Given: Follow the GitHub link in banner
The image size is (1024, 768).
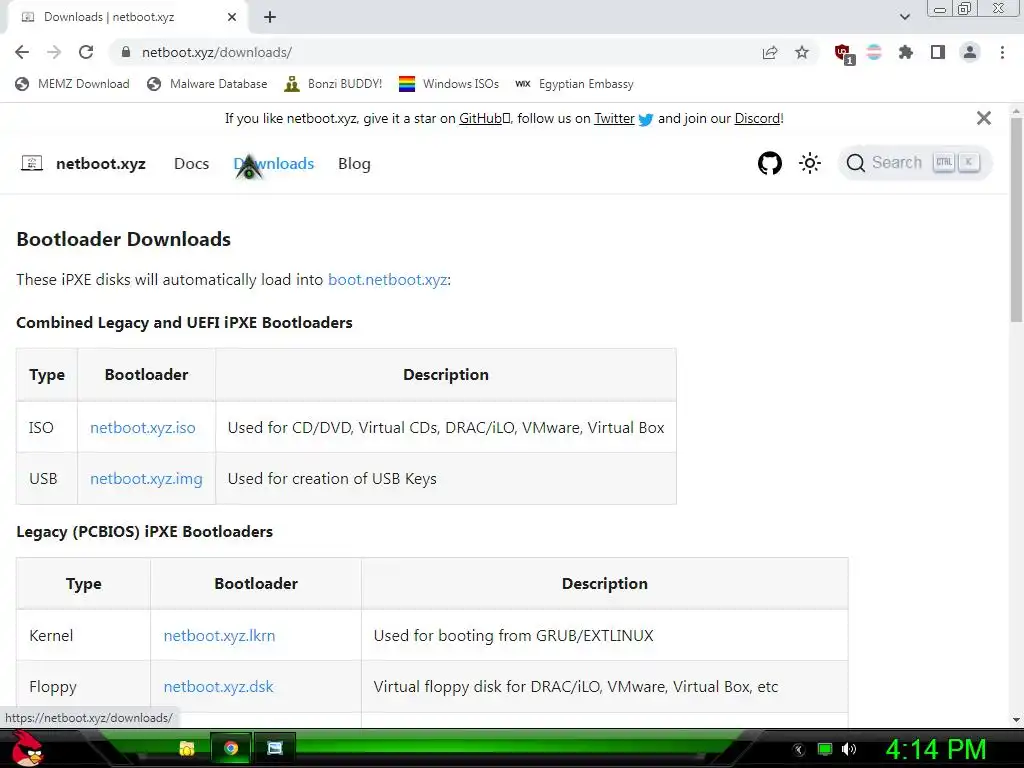Looking at the screenshot, I should coord(484,118).
